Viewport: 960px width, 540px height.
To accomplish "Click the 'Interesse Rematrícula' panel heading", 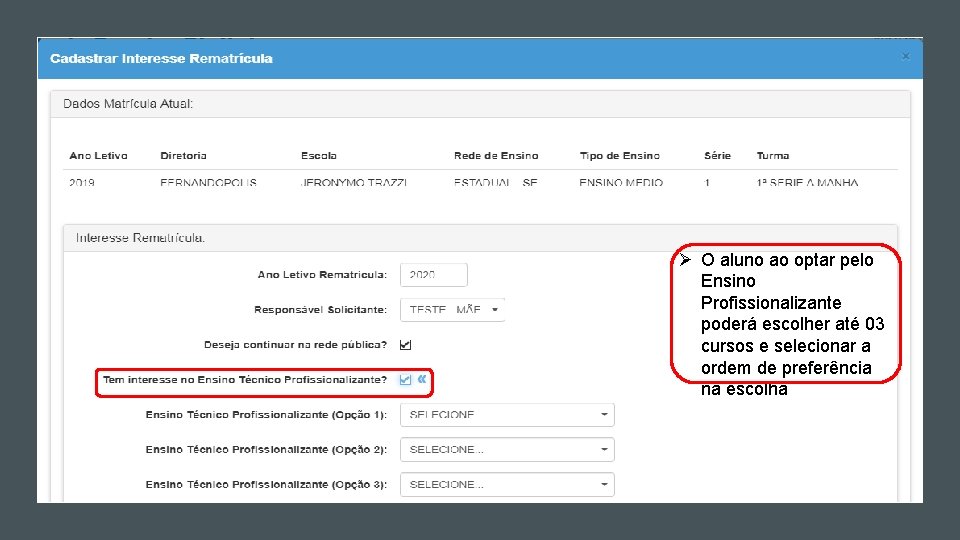I will (x=140, y=238).
